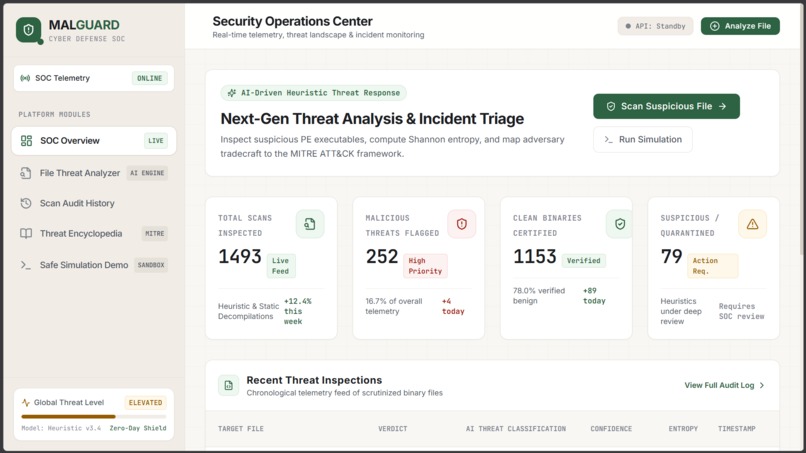Click the Safe Simulation Demo terminal icon

coord(26,265)
